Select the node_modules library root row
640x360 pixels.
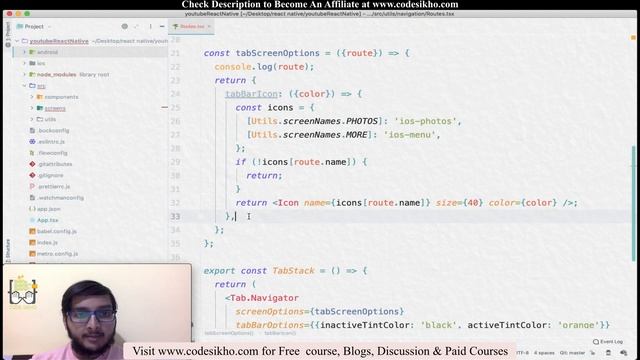tap(90, 74)
